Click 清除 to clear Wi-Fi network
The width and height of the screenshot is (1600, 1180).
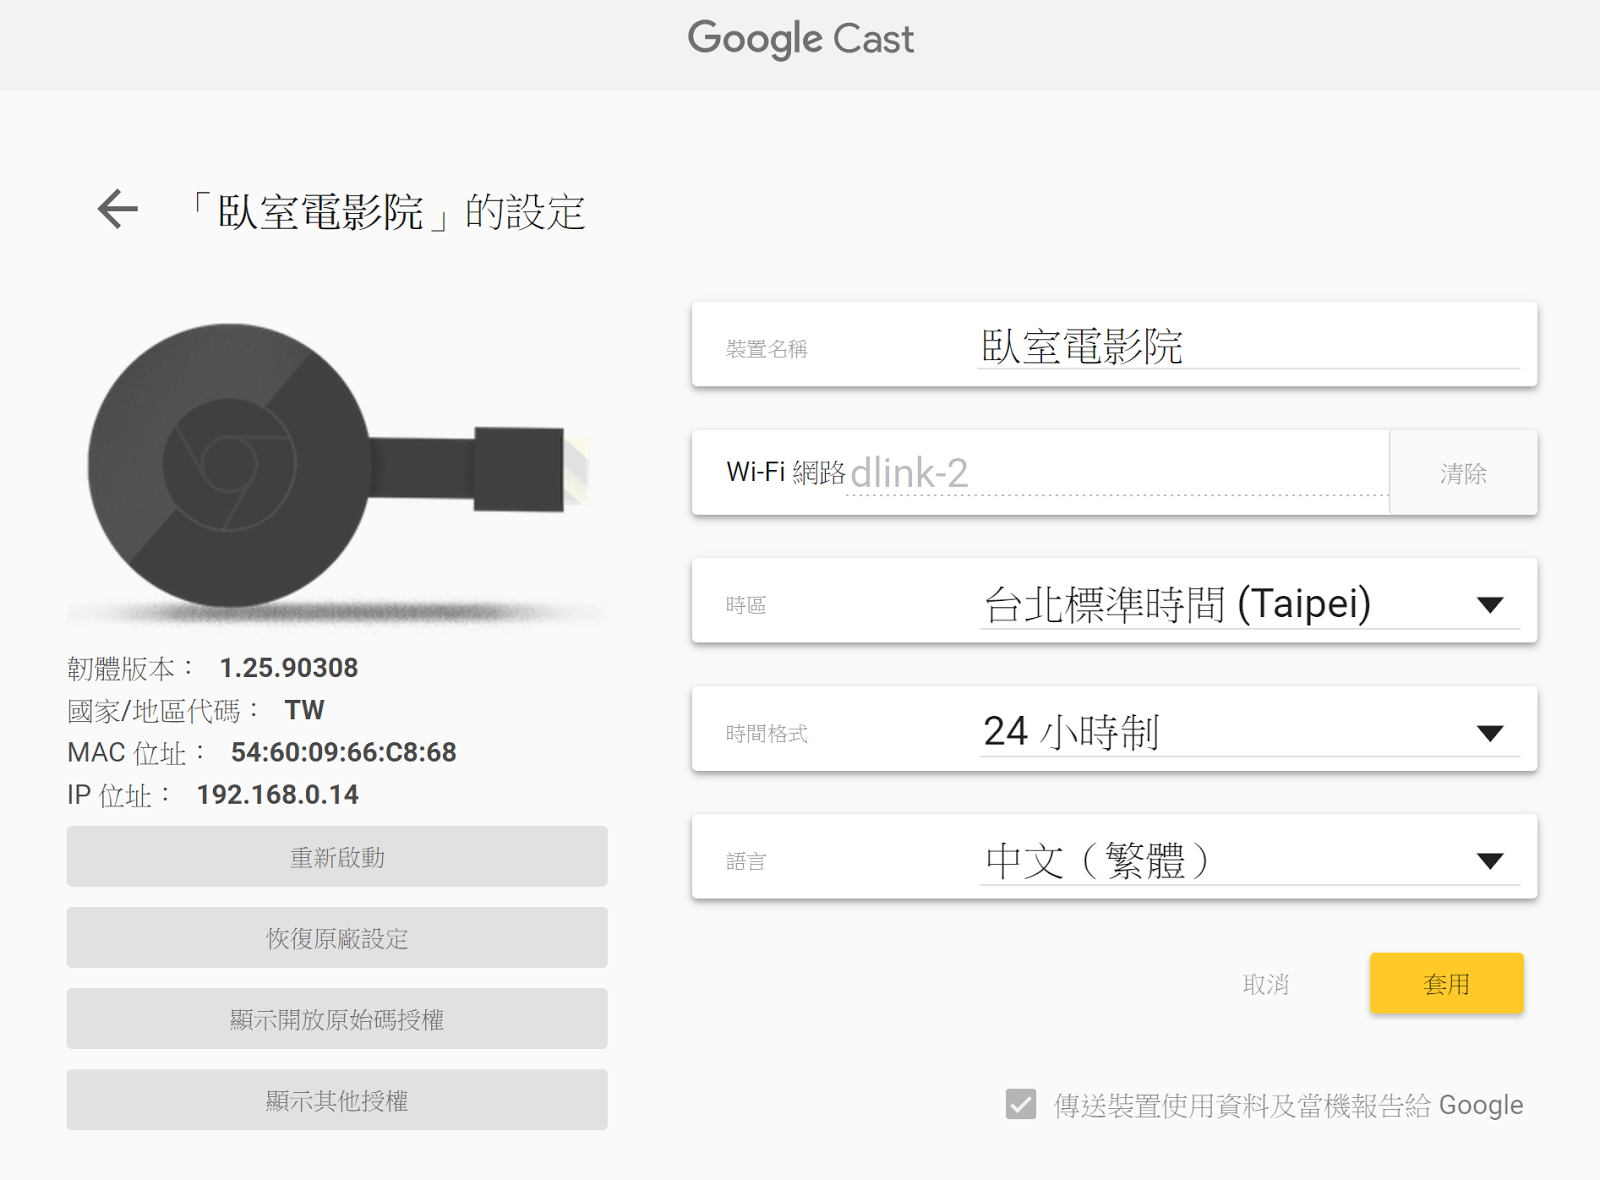point(1463,473)
